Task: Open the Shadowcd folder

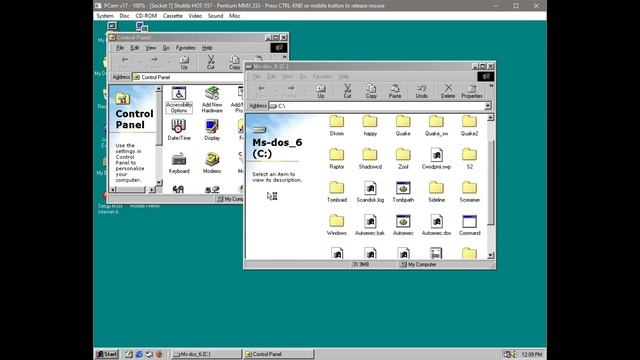Action: tap(370, 158)
